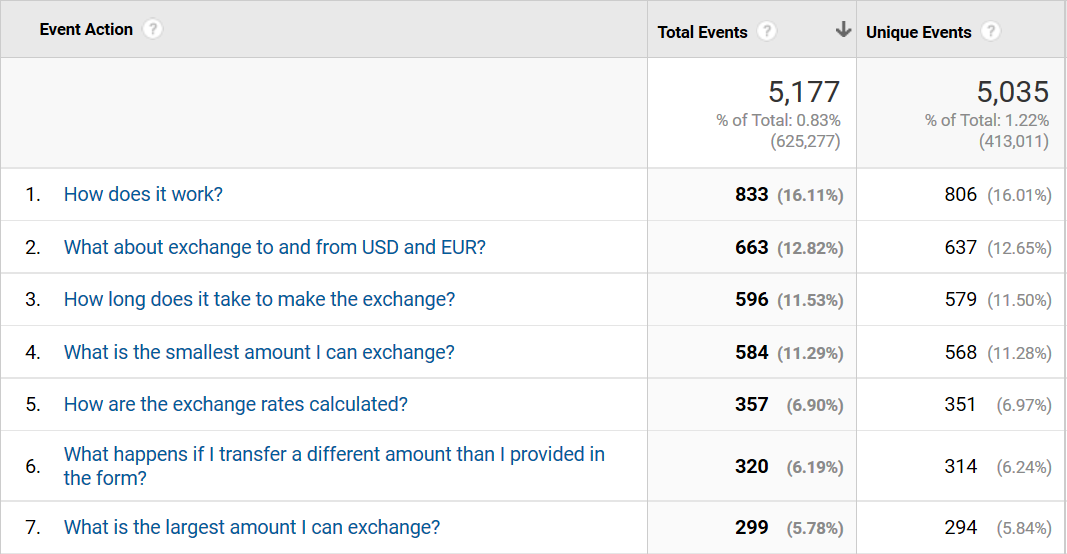The image size is (1067, 554).
Task: Open 'How are the exchange rates calculated?' link
Action: click(x=235, y=405)
